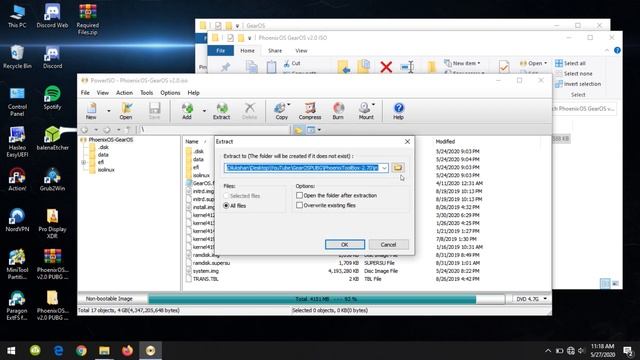Click the Burn toolbar icon
The image size is (640, 360).
[338, 111]
